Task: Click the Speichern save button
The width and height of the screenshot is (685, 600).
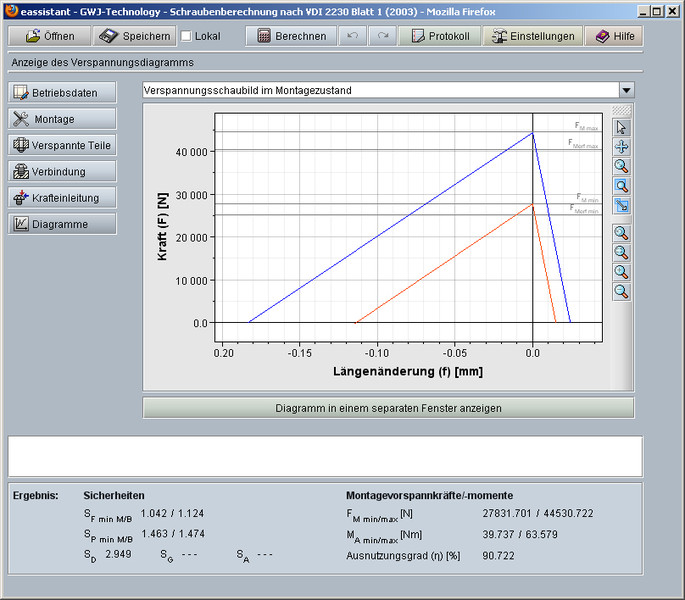Action: point(135,36)
